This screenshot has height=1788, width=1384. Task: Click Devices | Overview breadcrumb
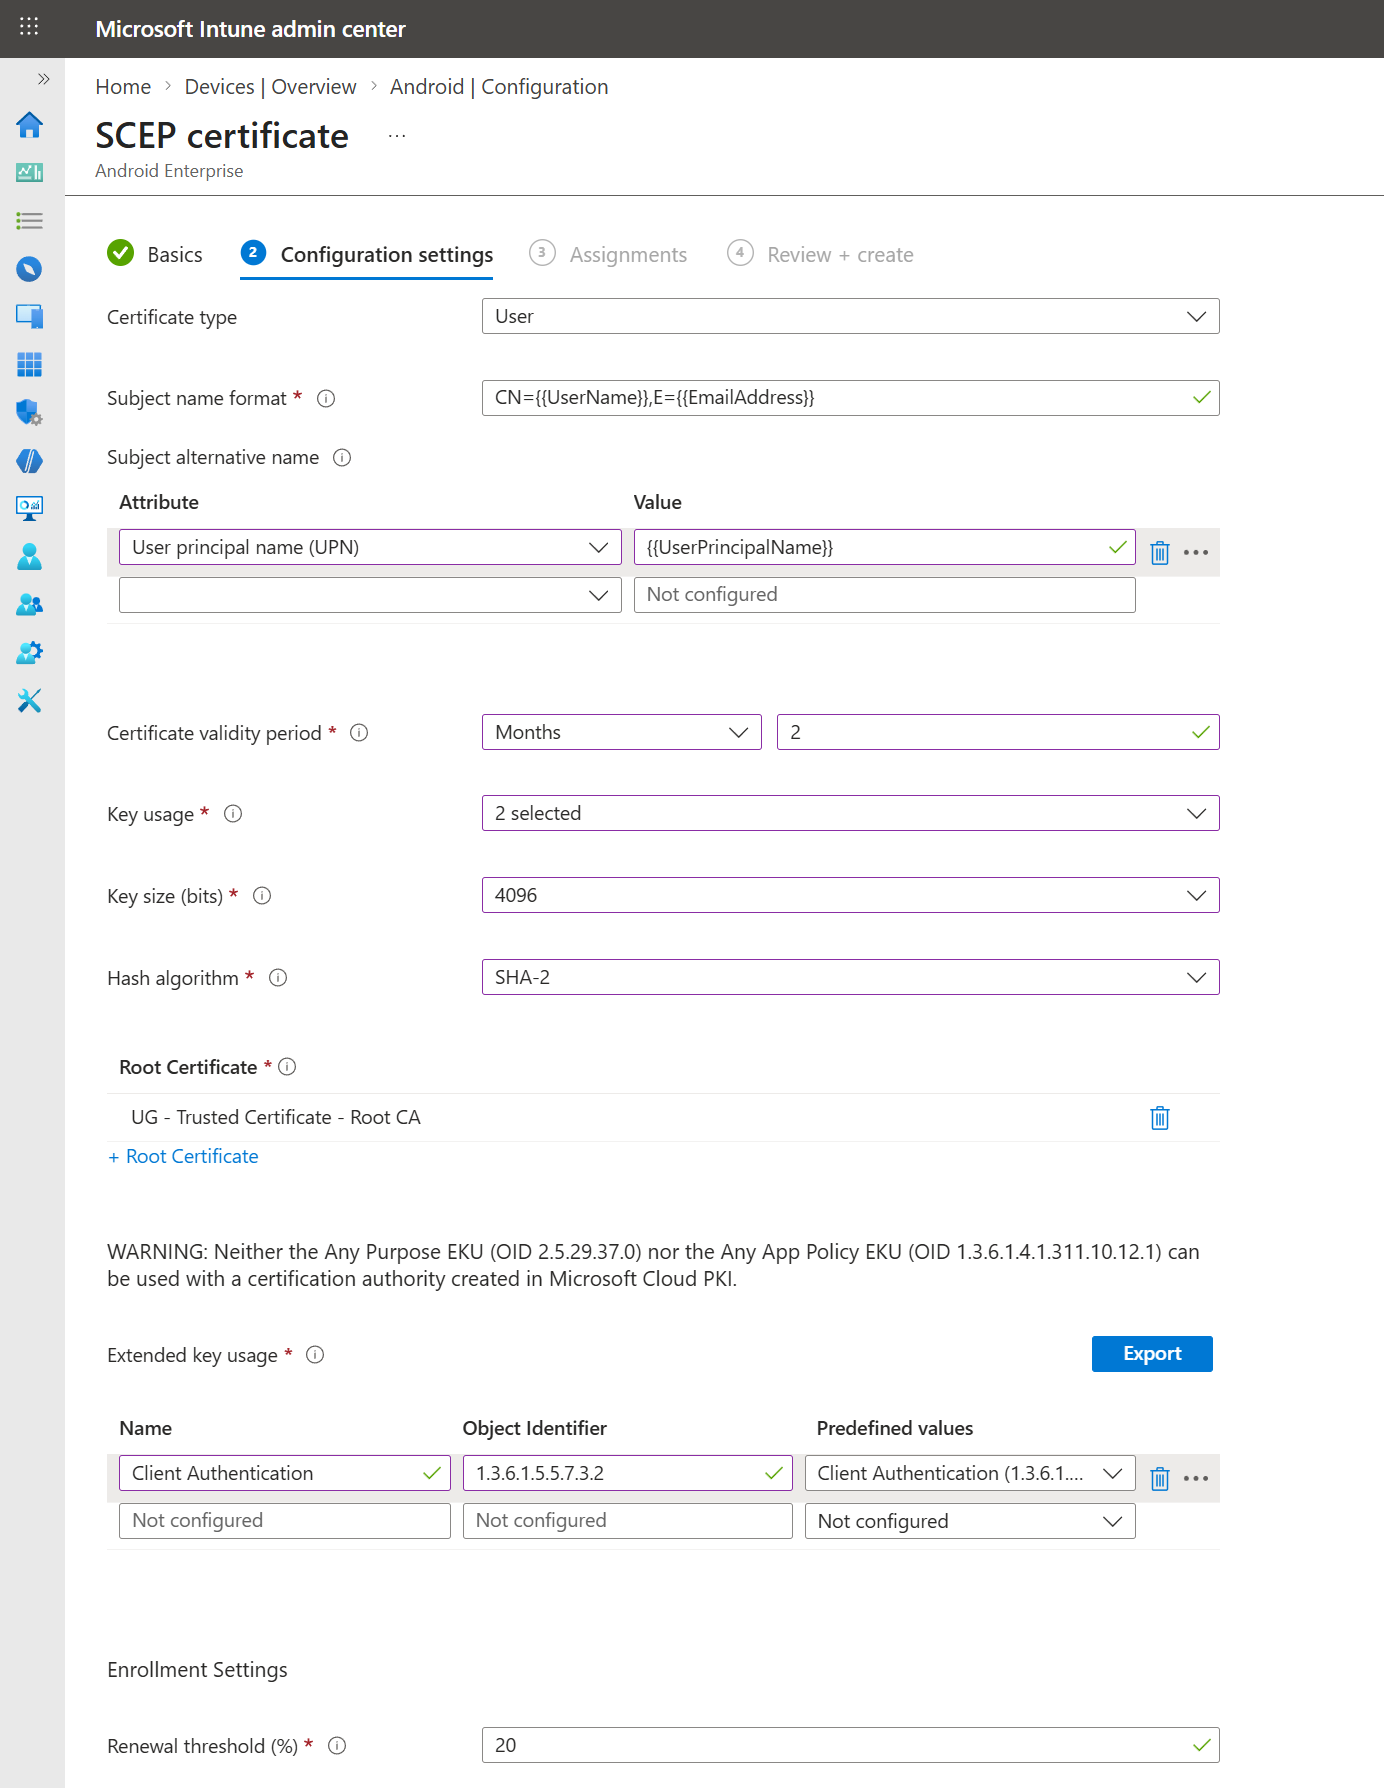point(270,87)
